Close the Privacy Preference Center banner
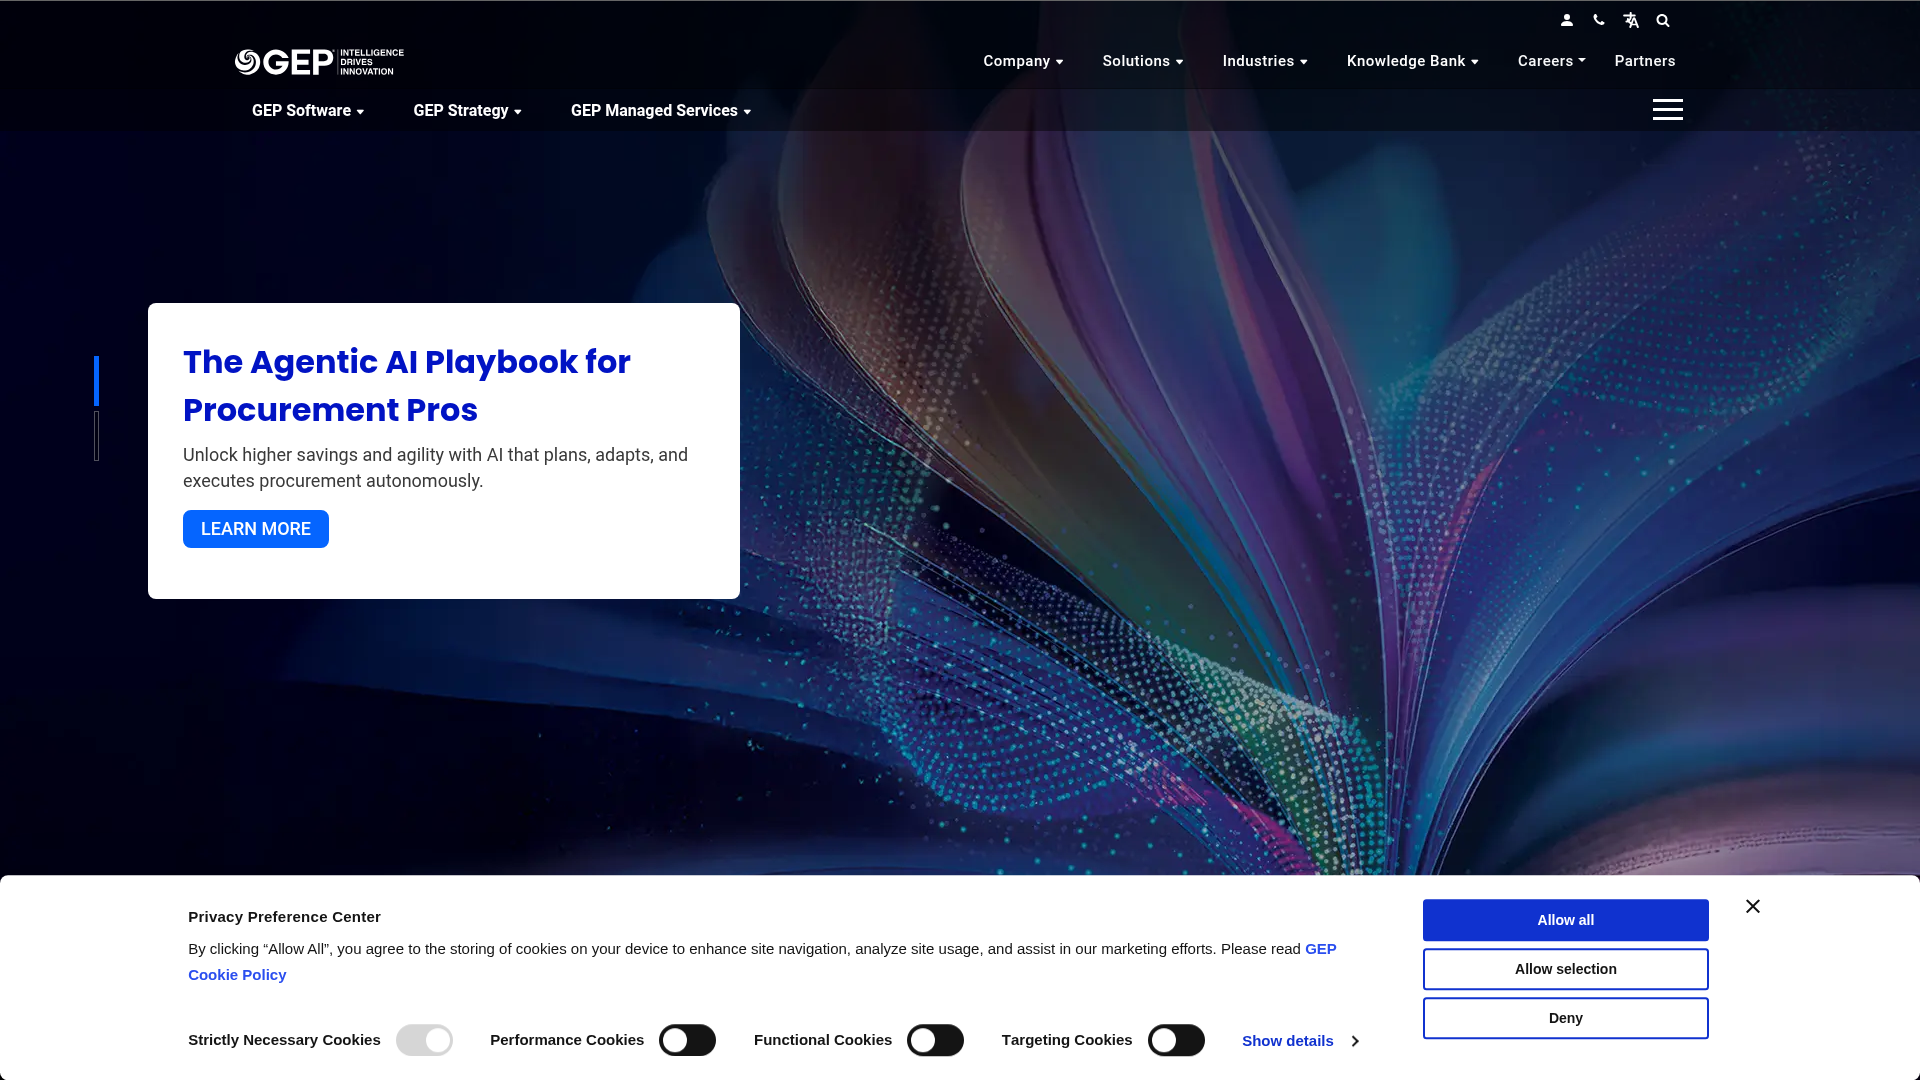This screenshot has height=1080, width=1920. coord(1753,906)
